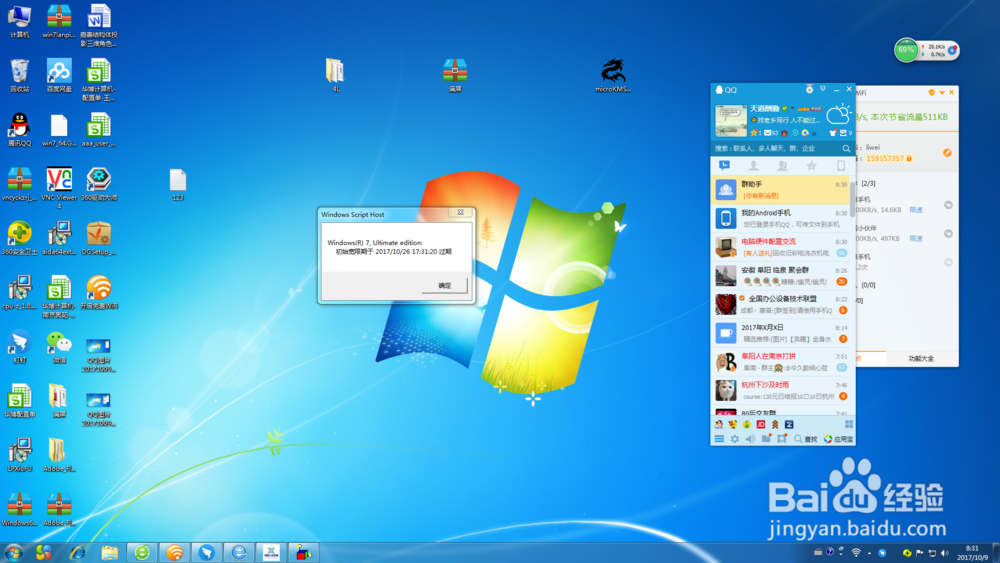Open the 计算机 desktop icon

pos(19,21)
